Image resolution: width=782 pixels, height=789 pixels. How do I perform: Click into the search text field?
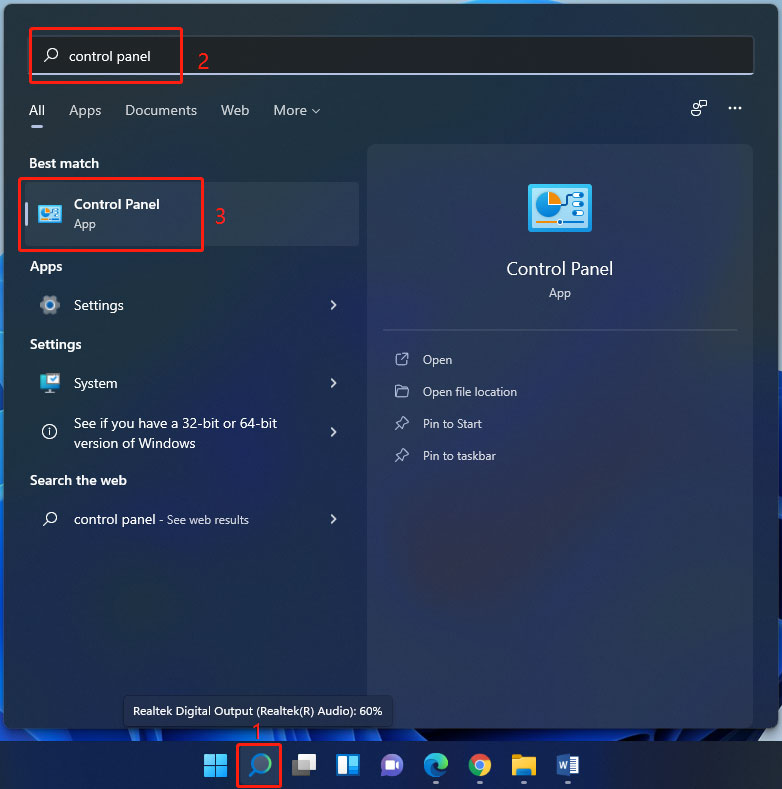click(392, 55)
